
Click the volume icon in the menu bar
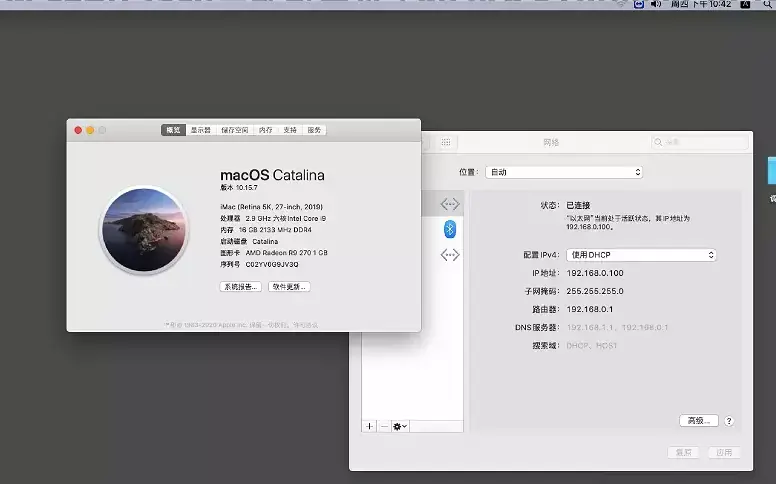coord(656,4)
